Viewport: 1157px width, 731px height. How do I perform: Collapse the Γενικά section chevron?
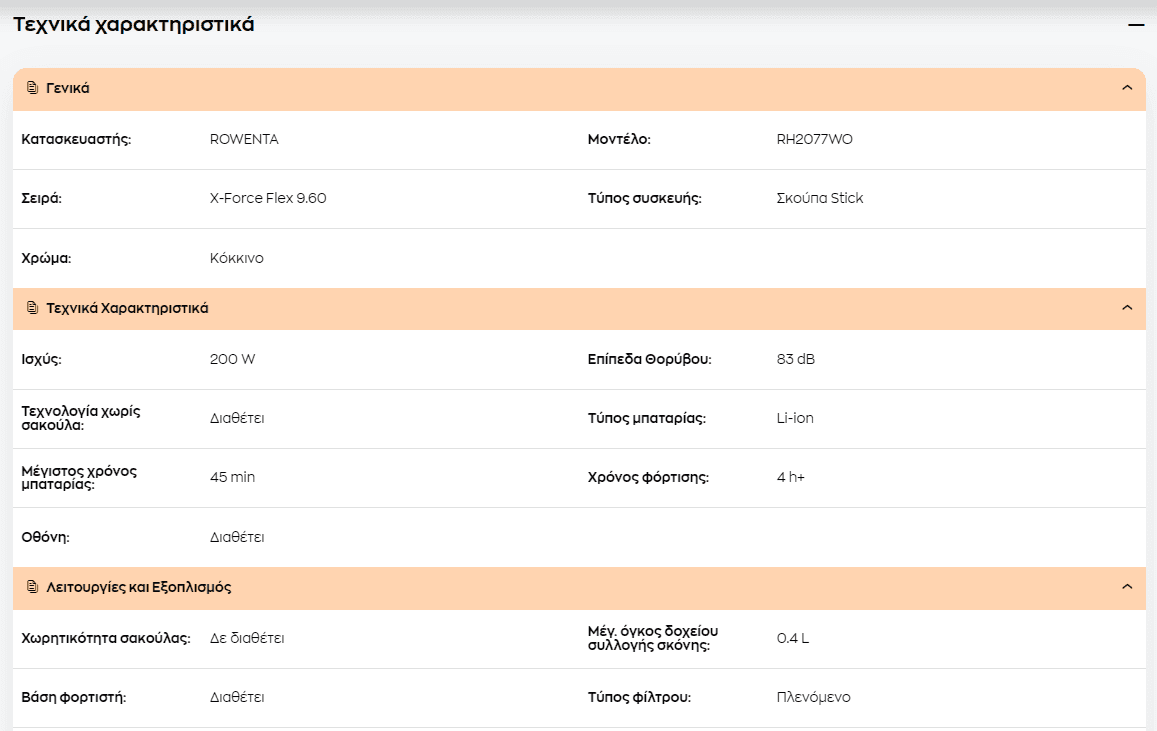point(1127,88)
